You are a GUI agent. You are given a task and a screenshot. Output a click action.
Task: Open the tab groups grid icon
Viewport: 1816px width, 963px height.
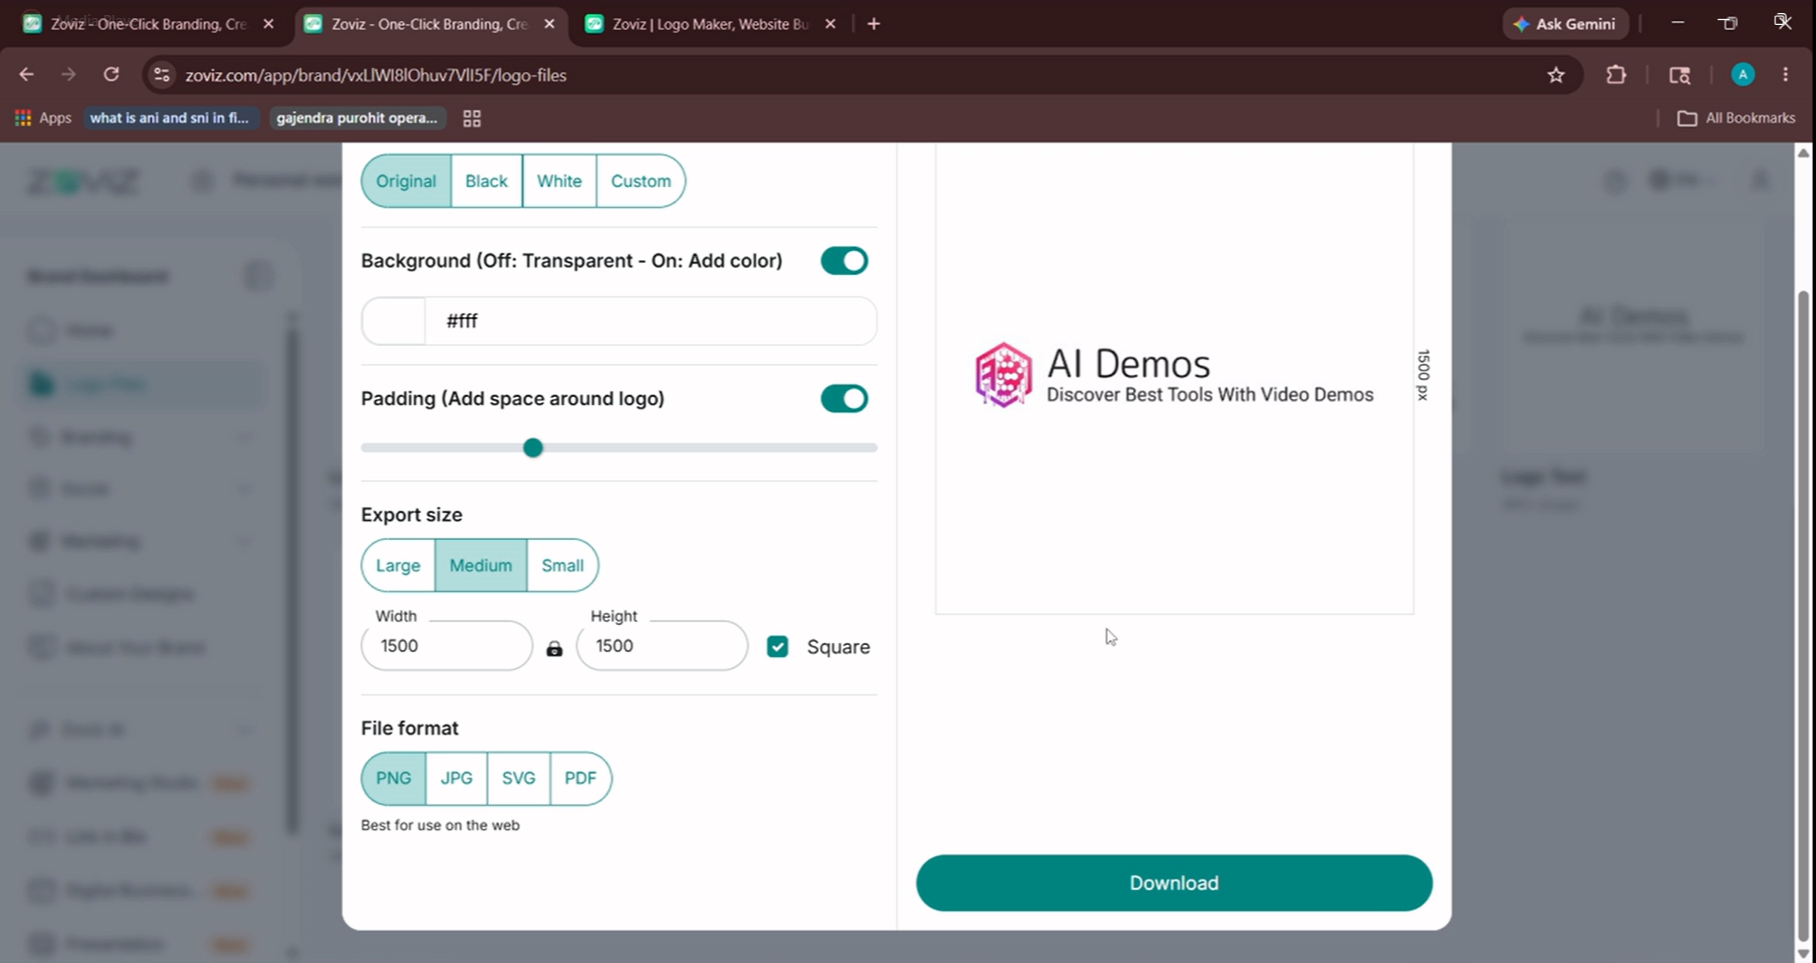coord(472,118)
